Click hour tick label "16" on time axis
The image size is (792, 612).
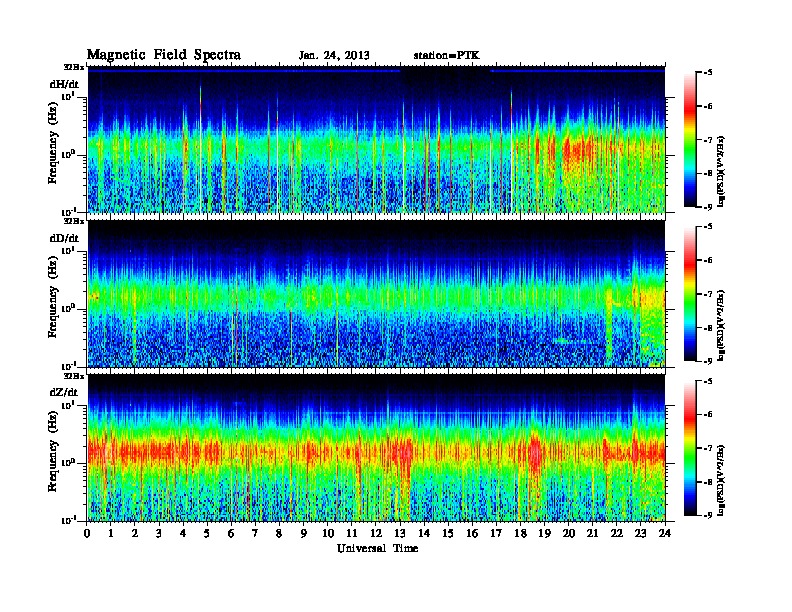(x=472, y=533)
